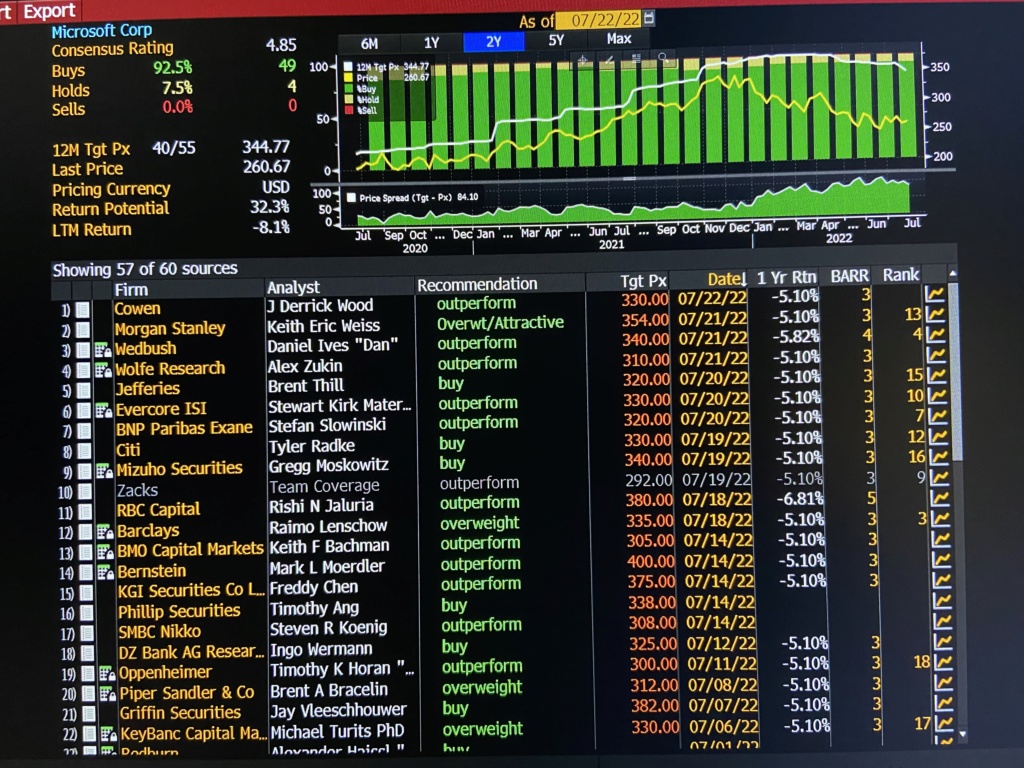Select the pencil annotate tool on chart
Screen dimensions: 1024x768
pyautogui.click(x=609, y=60)
